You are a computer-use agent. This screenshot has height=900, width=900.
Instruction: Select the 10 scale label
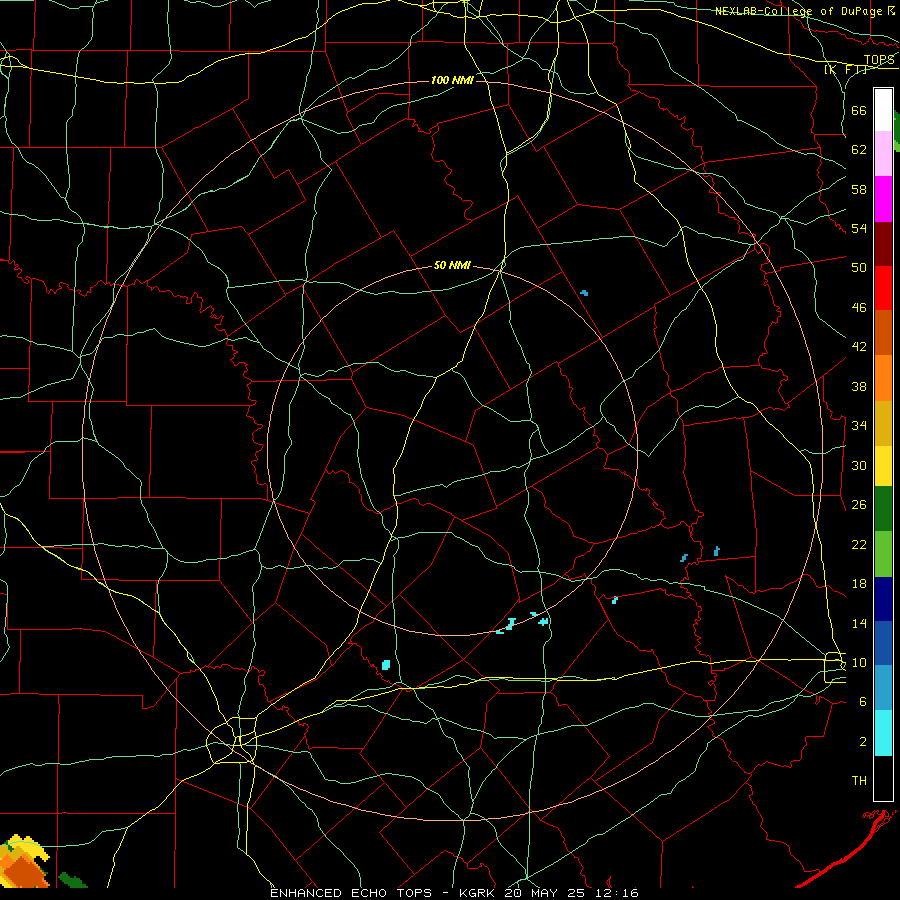(859, 663)
